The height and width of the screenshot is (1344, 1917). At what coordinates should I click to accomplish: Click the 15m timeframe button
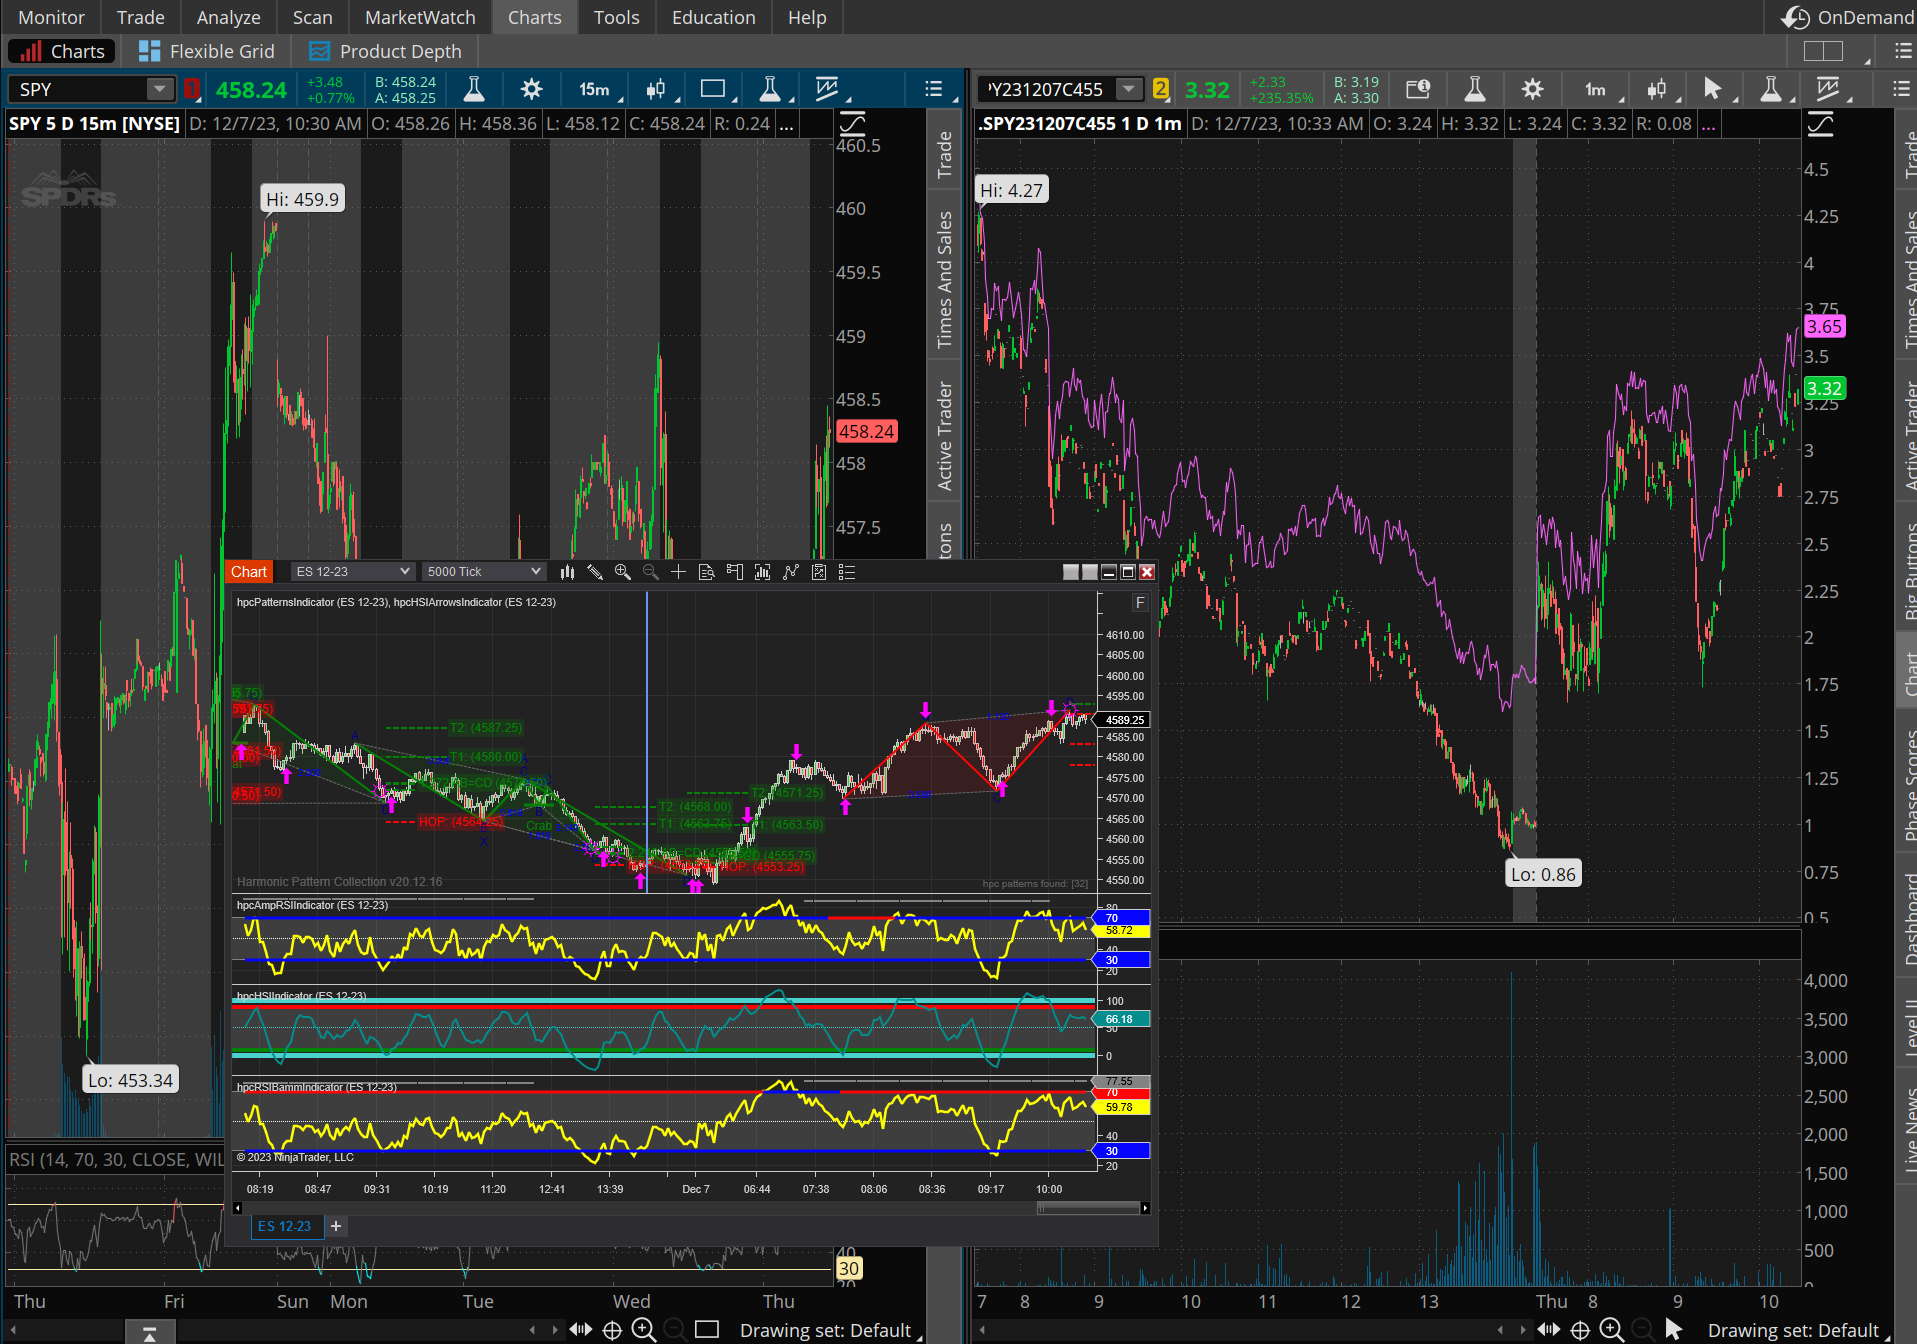594,90
